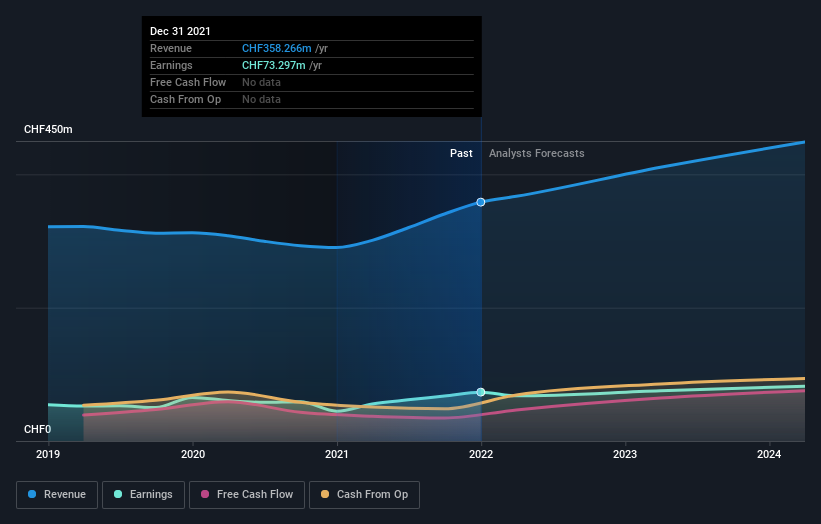This screenshot has height=524, width=821.
Task: Toggle the Earnings legend button
Action: click(143, 495)
